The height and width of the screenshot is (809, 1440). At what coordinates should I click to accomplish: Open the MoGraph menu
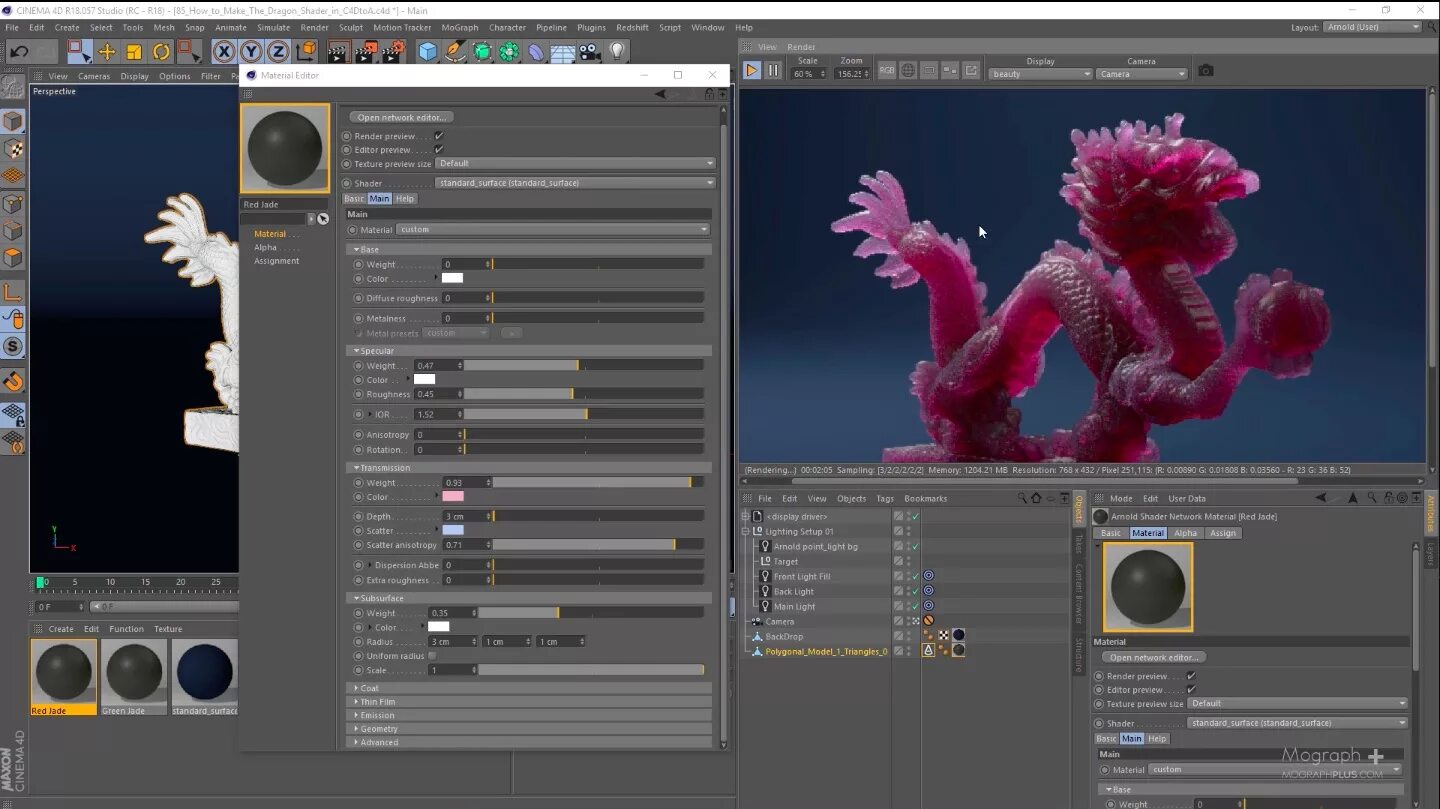(459, 28)
